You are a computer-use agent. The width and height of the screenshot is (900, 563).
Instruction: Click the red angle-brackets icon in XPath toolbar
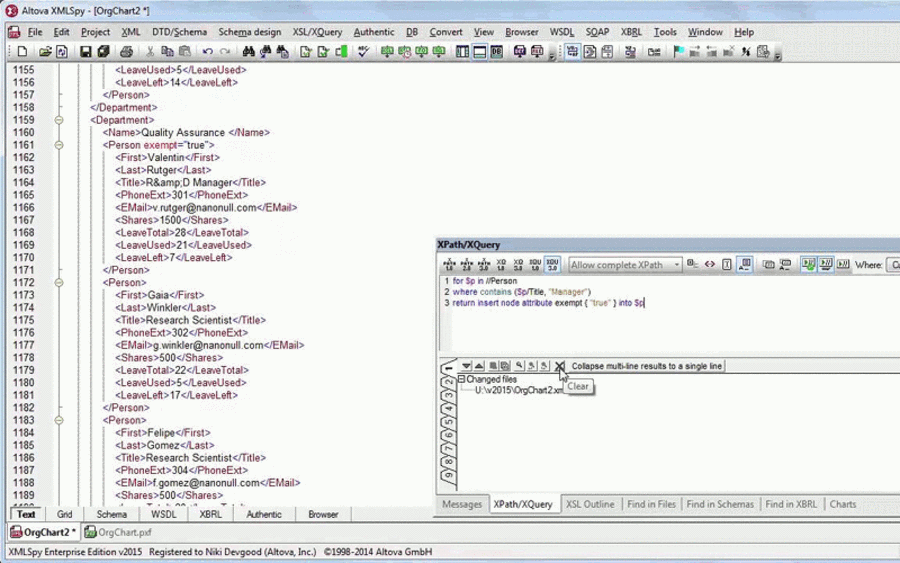(x=710, y=265)
